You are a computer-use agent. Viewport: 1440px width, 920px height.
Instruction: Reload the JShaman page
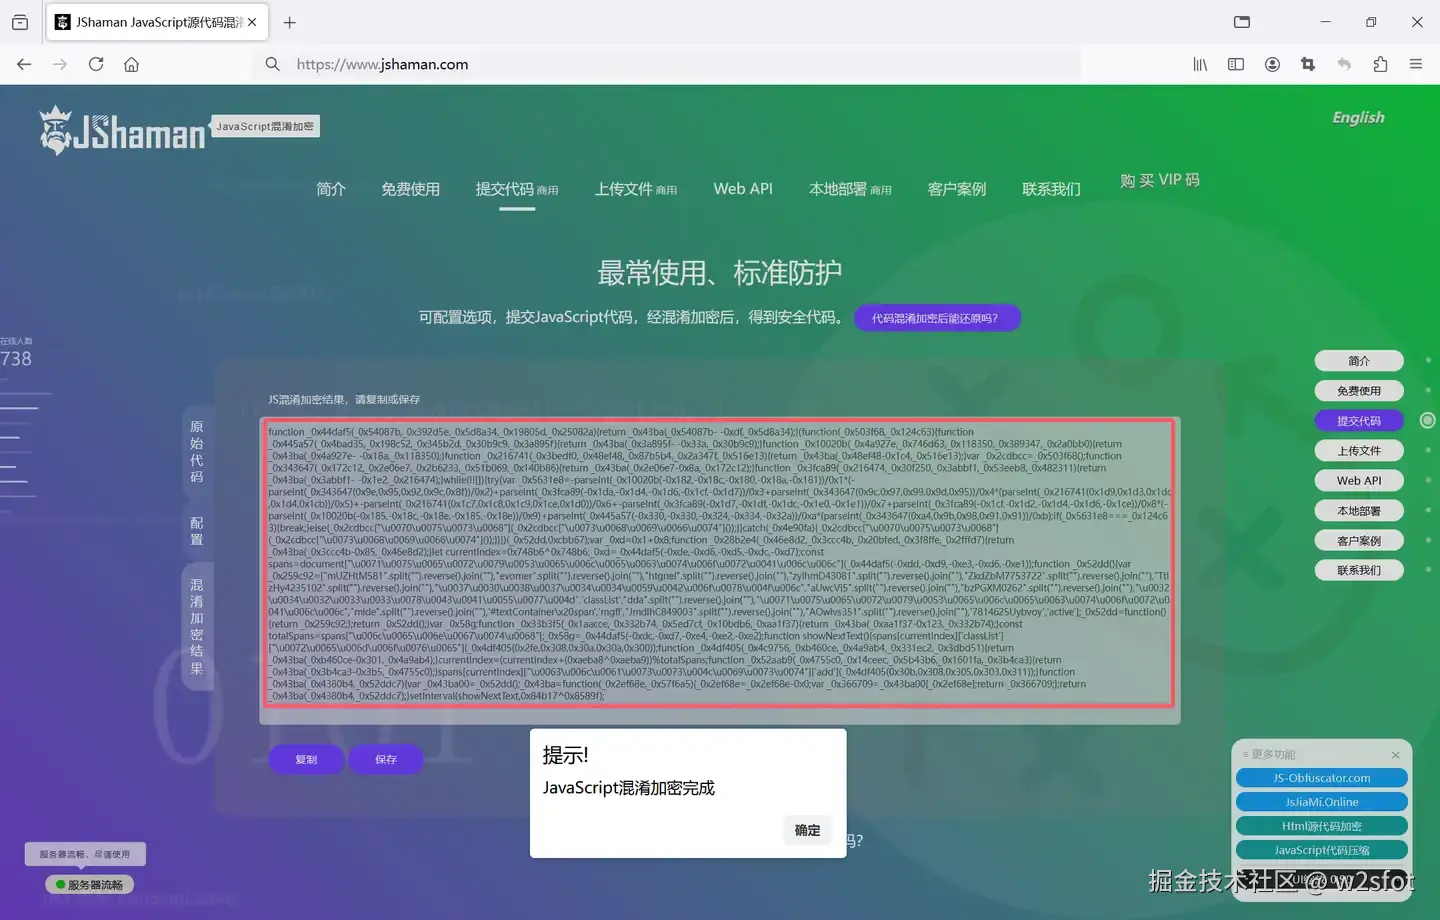point(96,64)
